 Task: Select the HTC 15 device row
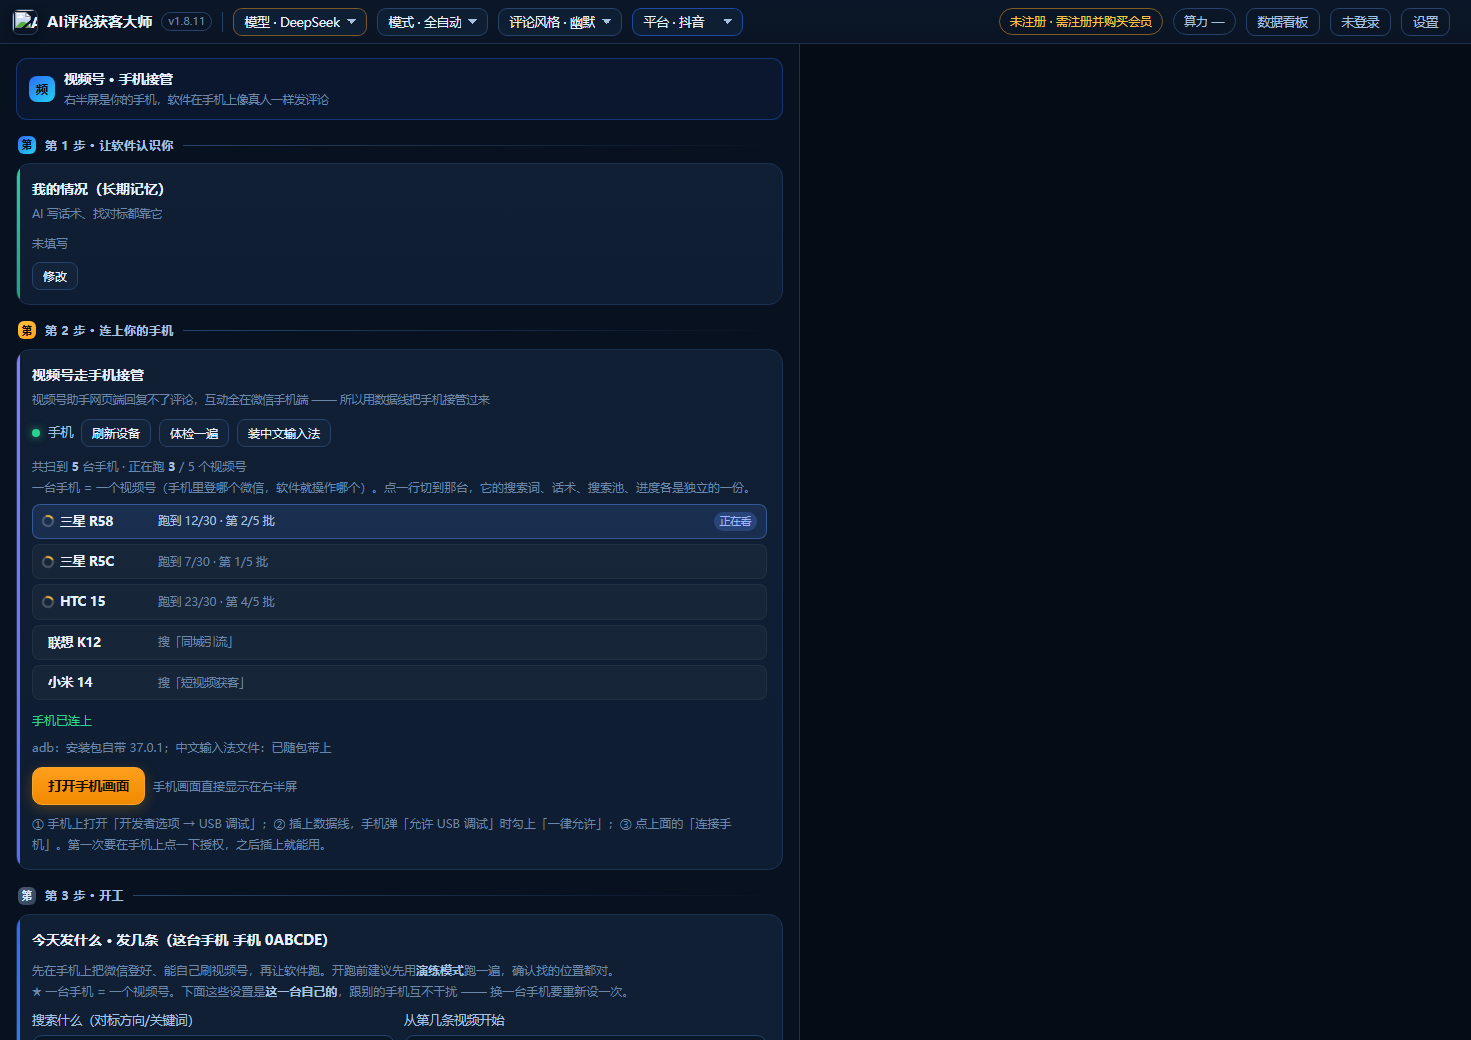pyautogui.click(x=399, y=602)
